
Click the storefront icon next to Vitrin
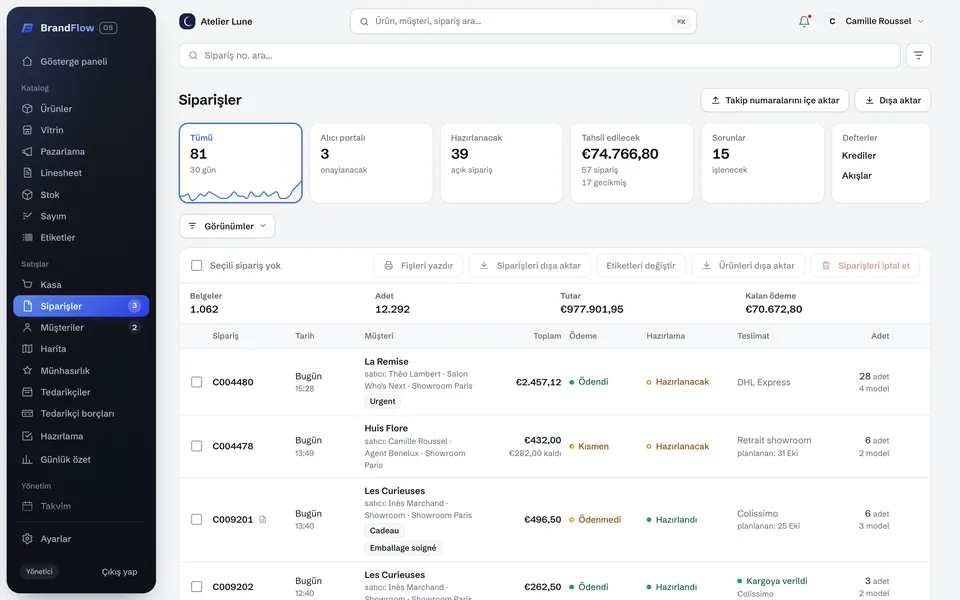point(27,130)
